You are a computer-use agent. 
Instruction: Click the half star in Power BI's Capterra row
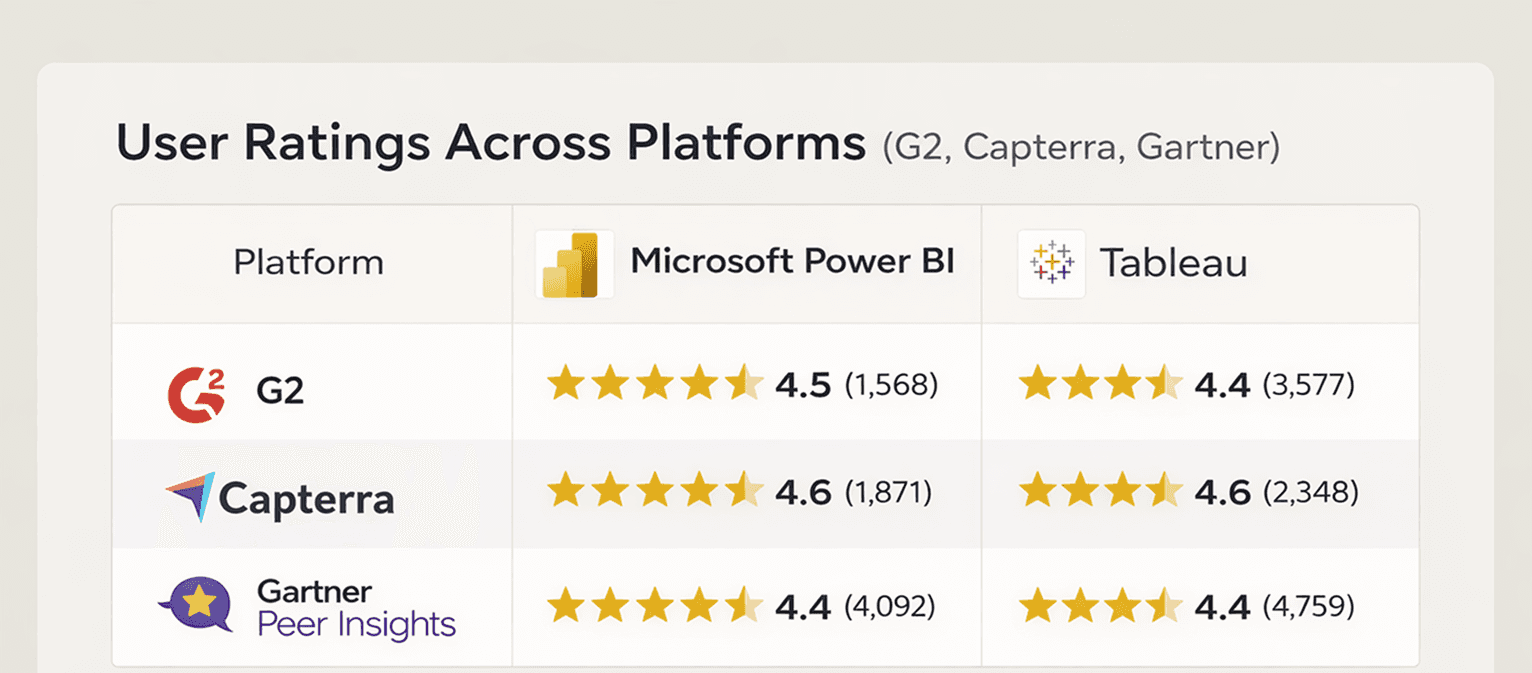point(741,493)
